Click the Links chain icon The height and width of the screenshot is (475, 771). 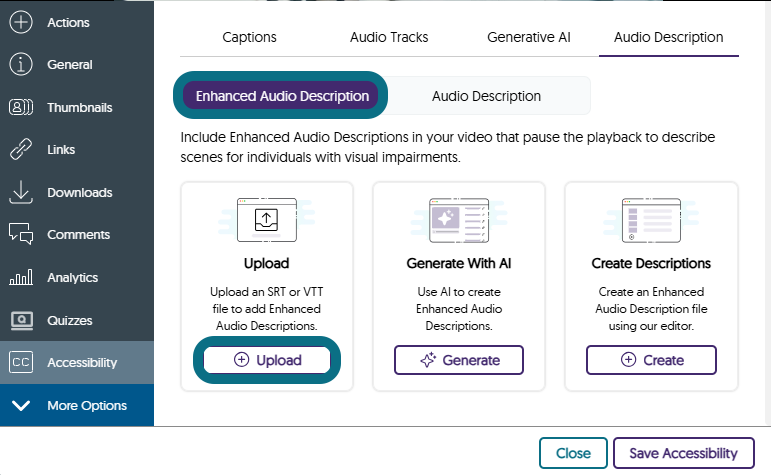pyautogui.click(x=21, y=149)
